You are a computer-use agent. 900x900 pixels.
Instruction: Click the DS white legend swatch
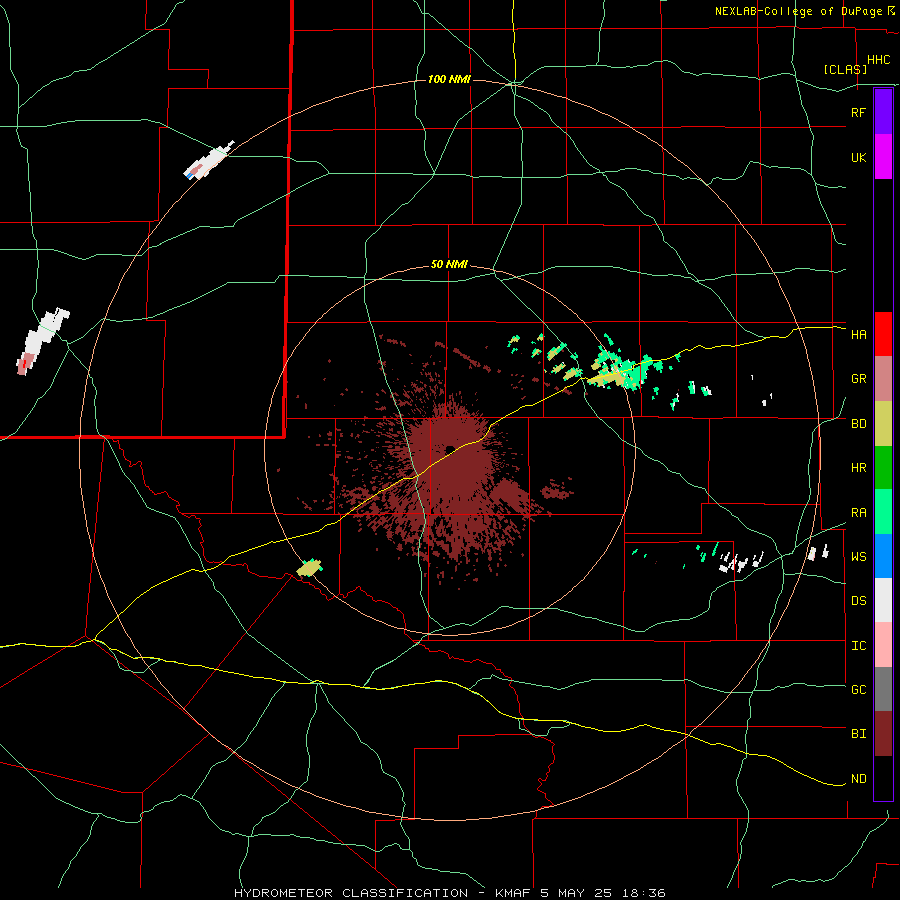[x=883, y=600]
